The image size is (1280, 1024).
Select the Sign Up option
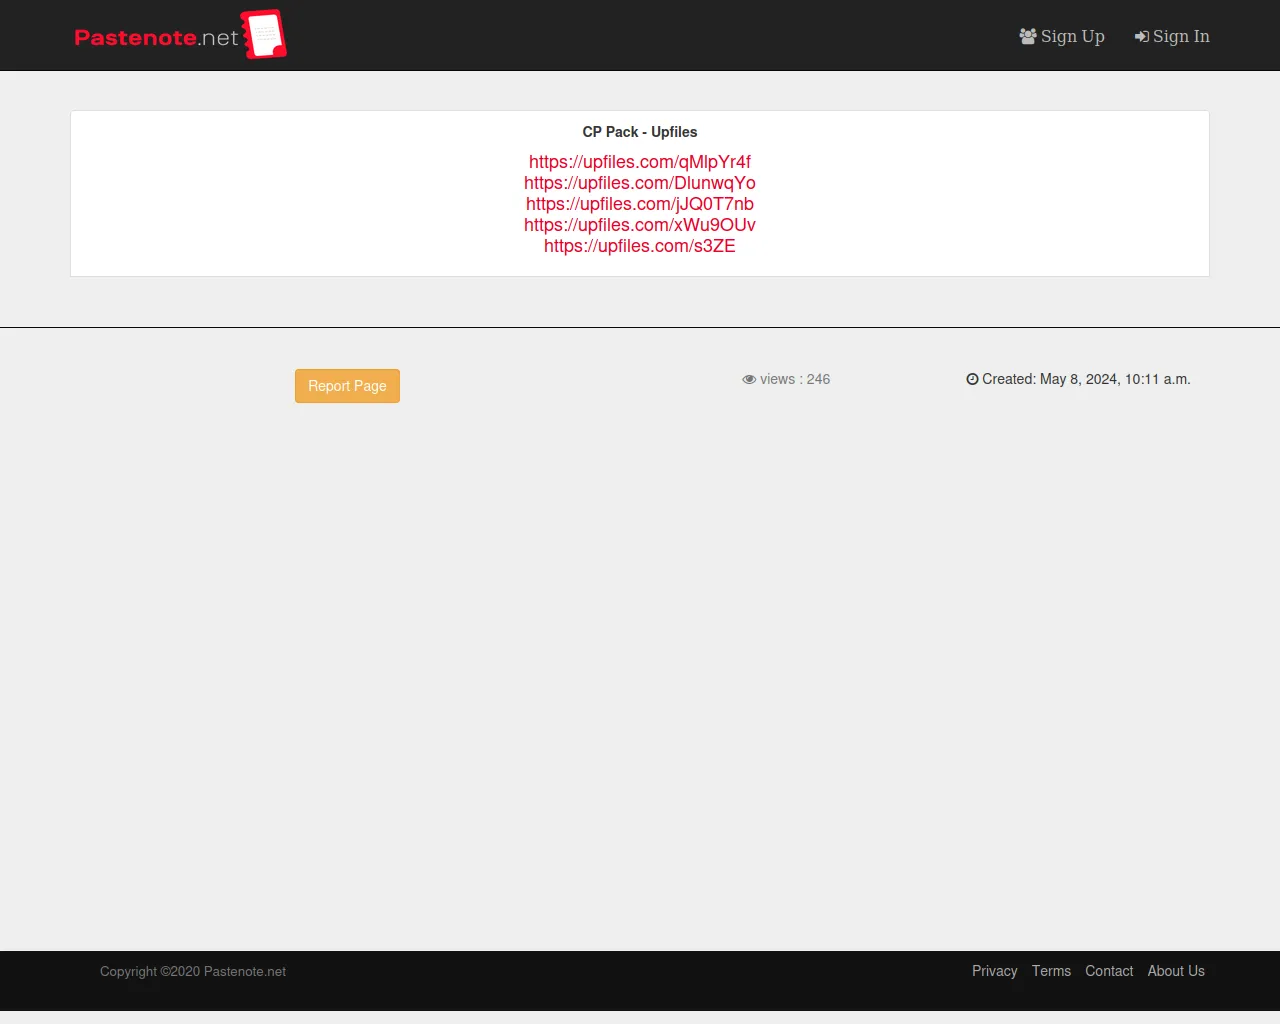coord(1072,36)
